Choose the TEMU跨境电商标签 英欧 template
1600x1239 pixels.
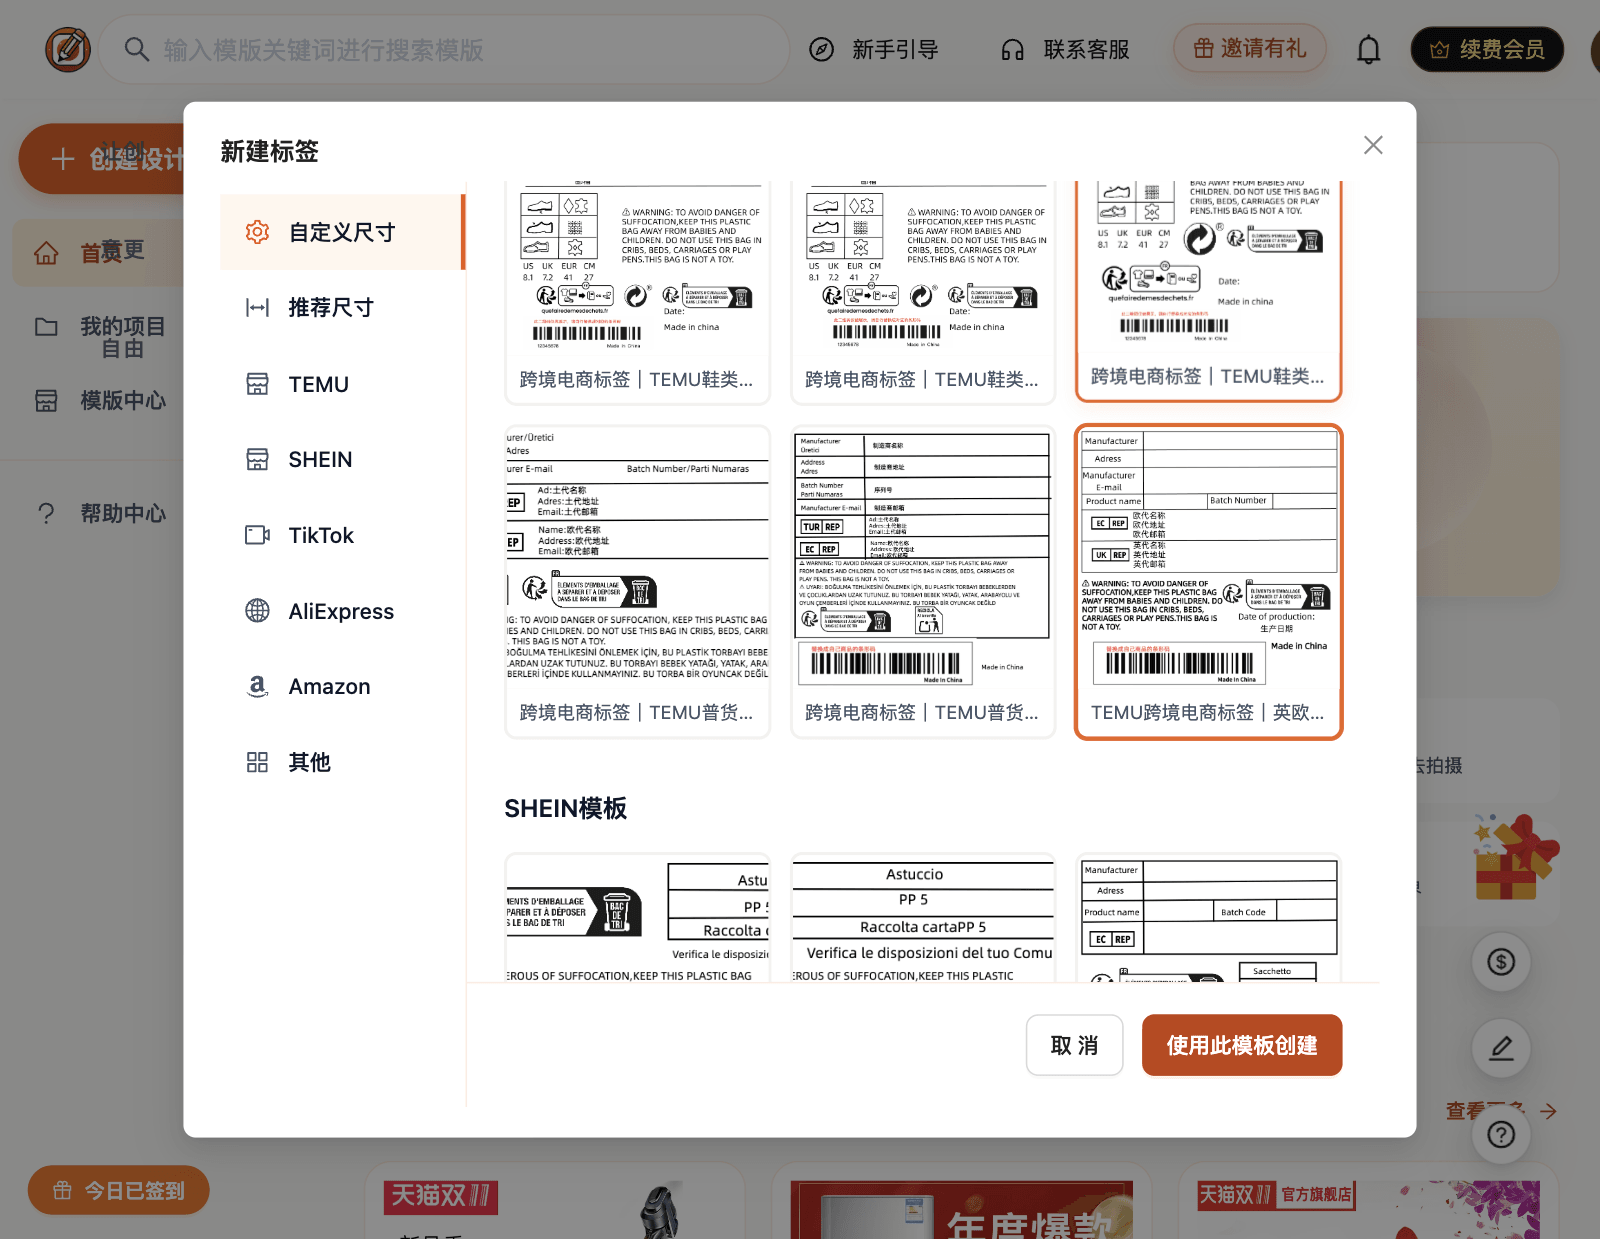point(1208,583)
